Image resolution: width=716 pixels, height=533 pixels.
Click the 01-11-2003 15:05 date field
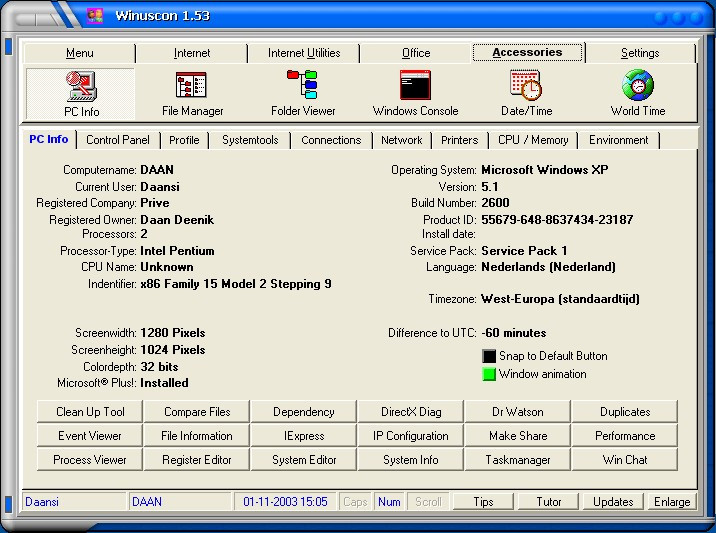point(285,501)
